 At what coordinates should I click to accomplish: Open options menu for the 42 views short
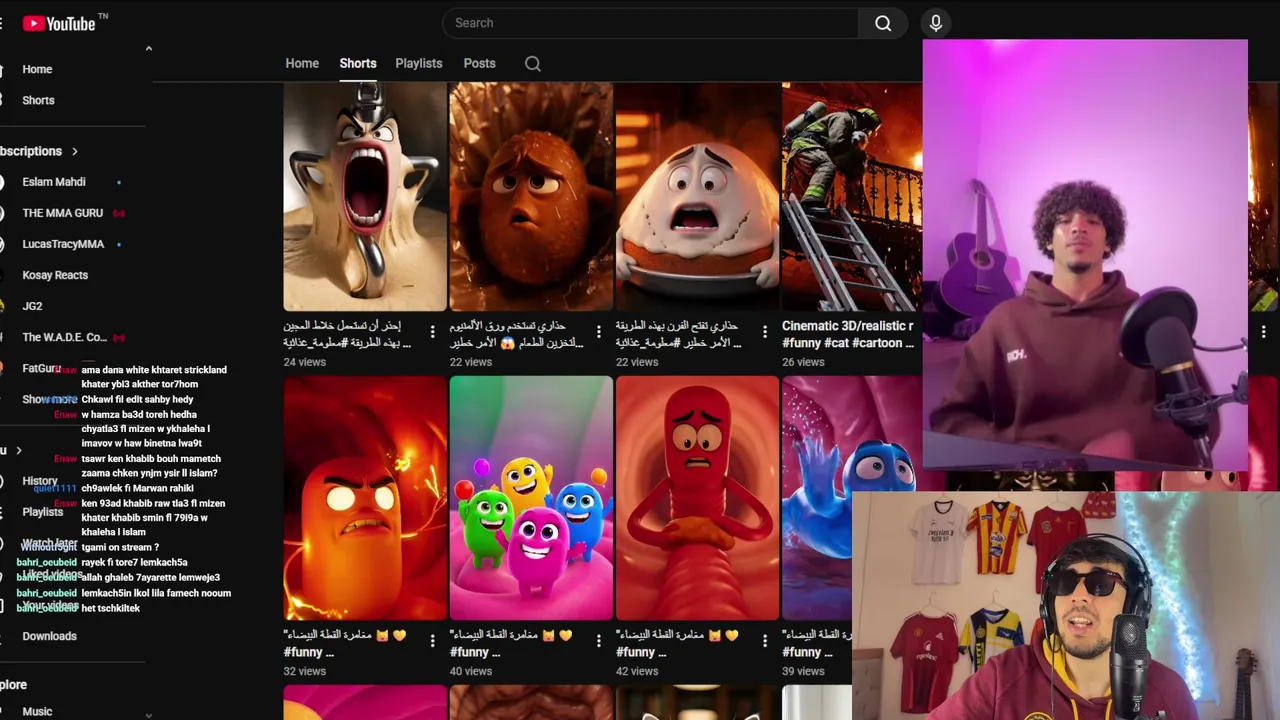(x=765, y=641)
